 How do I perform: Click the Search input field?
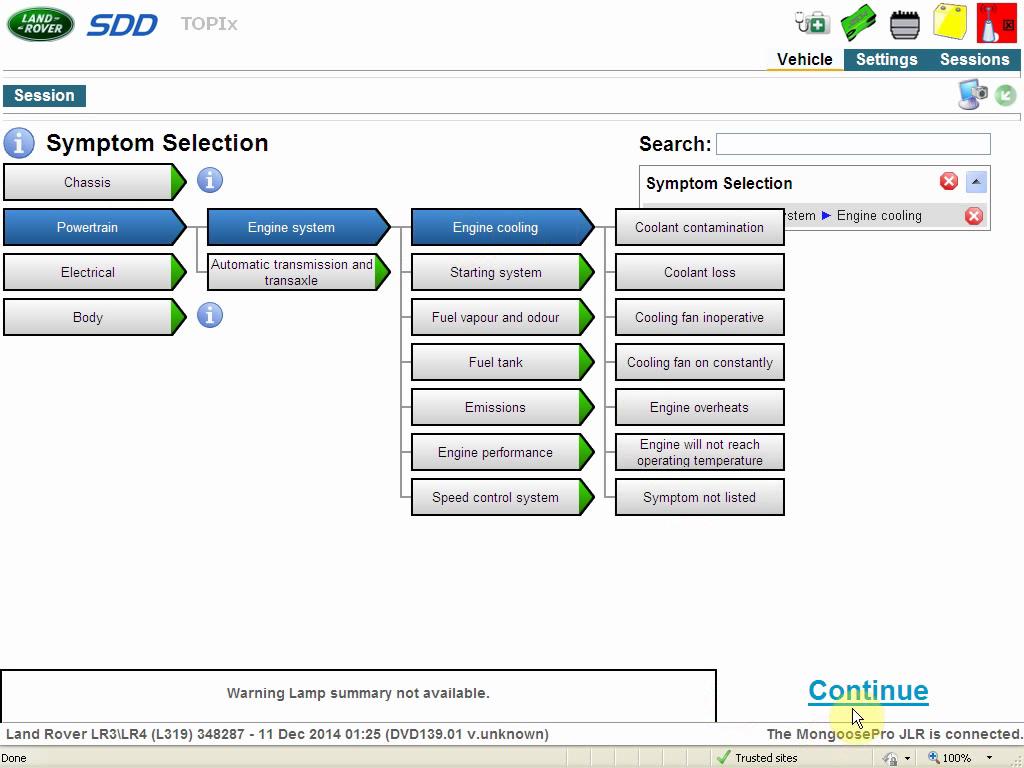(852, 144)
